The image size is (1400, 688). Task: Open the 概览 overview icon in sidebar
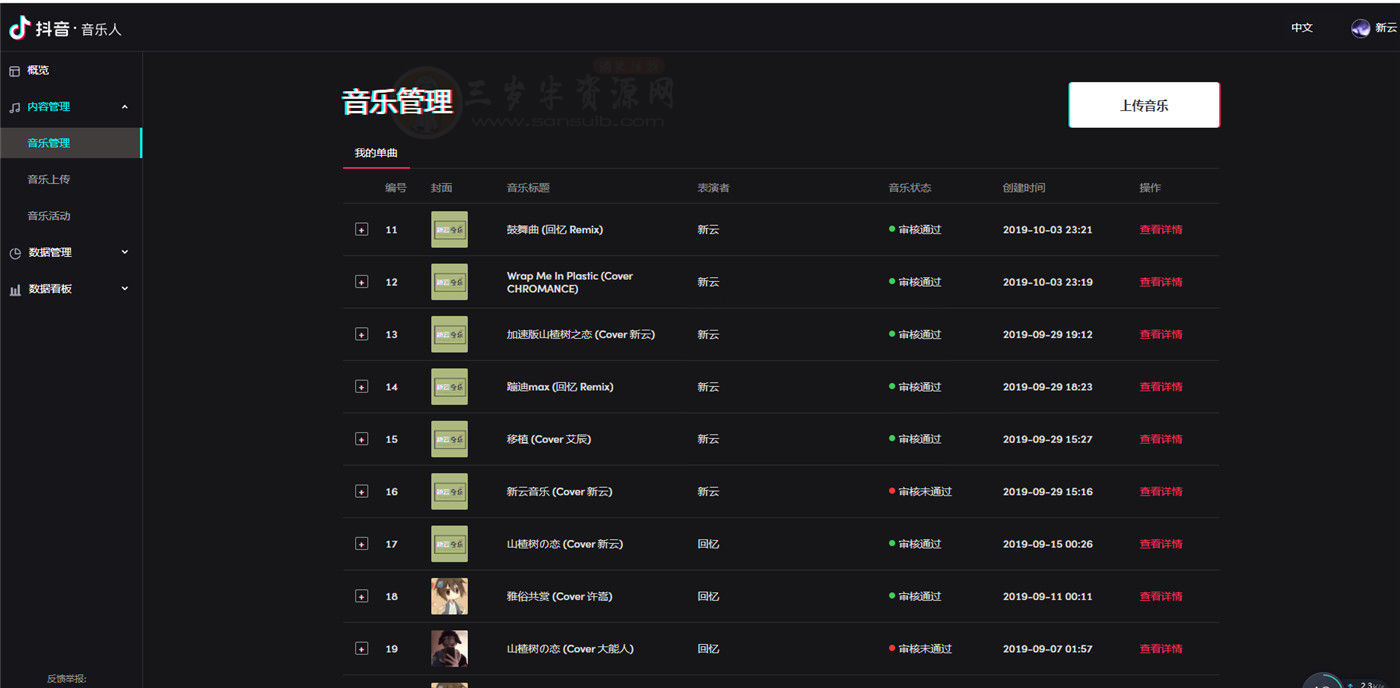(15, 71)
